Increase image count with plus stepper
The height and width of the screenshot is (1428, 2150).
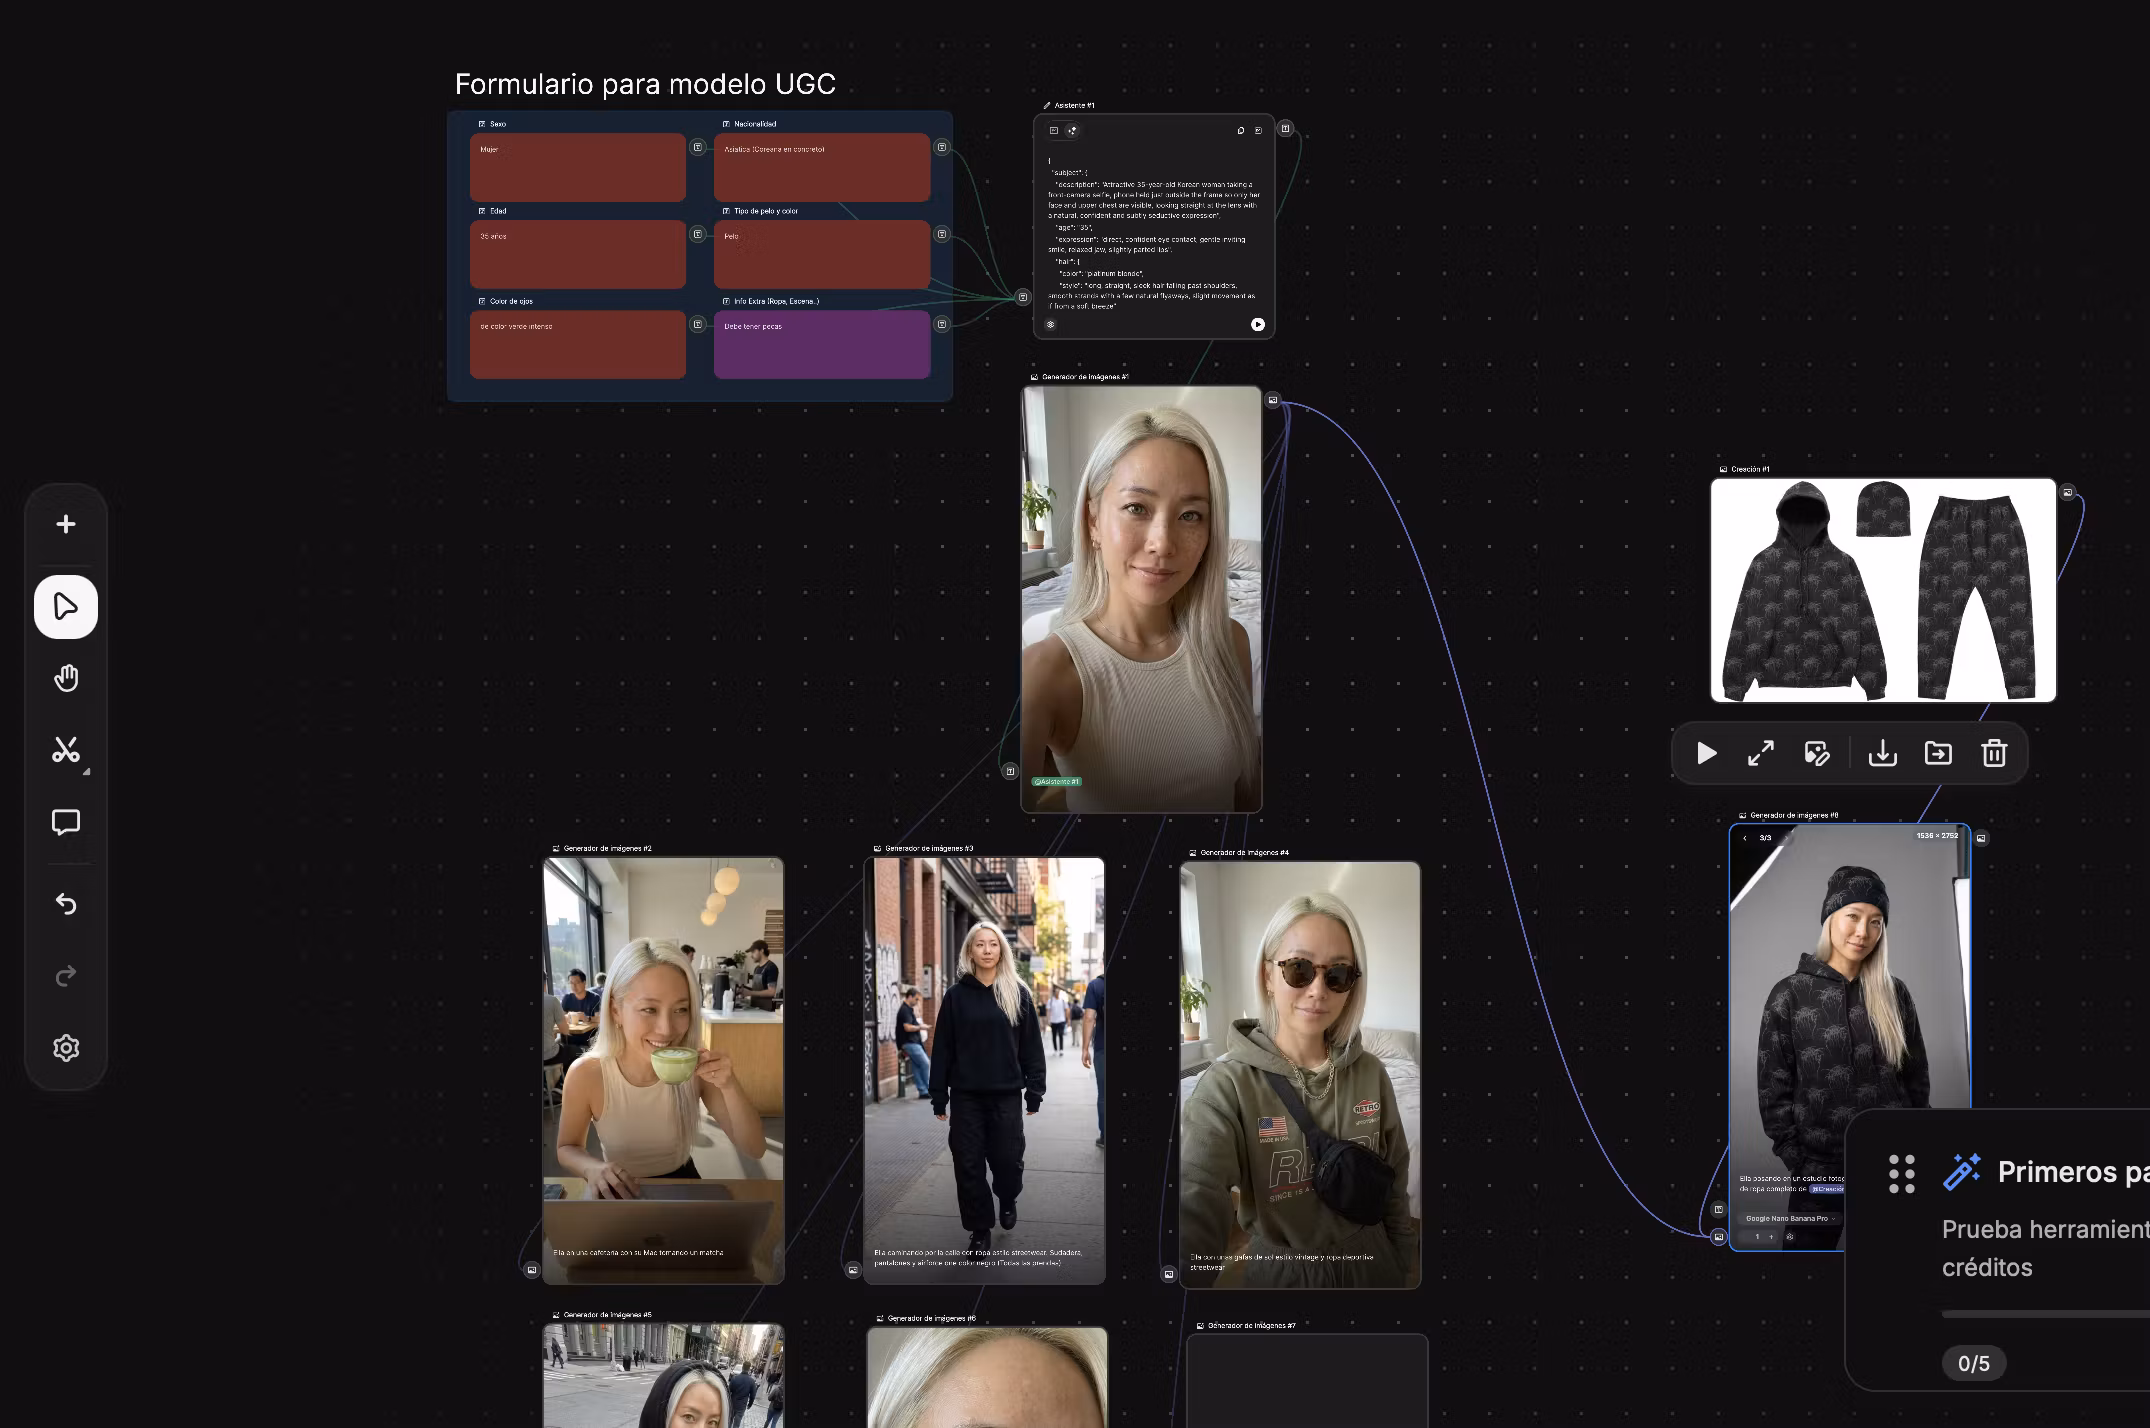coord(1771,1237)
